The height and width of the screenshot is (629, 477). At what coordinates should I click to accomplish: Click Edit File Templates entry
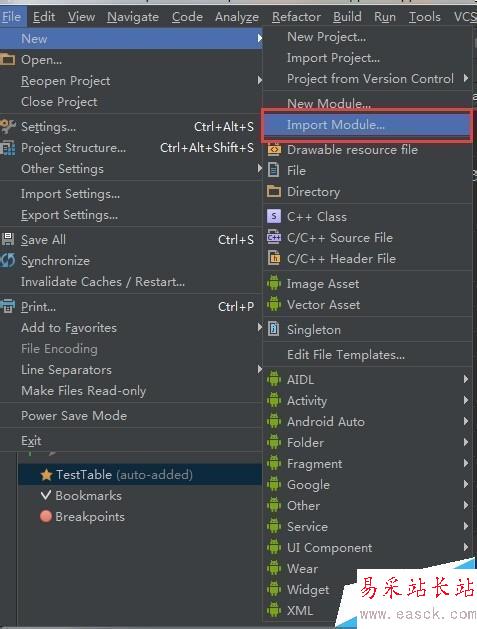pyautogui.click(x=346, y=355)
